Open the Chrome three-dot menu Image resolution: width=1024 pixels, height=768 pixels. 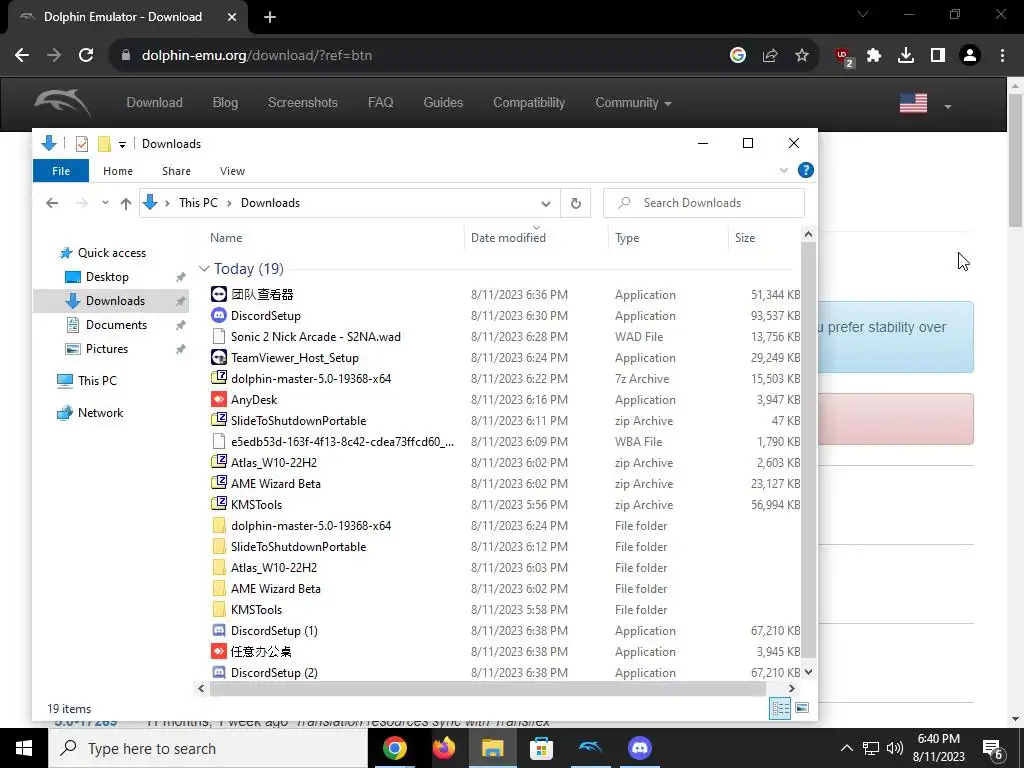pos(1002,56)
